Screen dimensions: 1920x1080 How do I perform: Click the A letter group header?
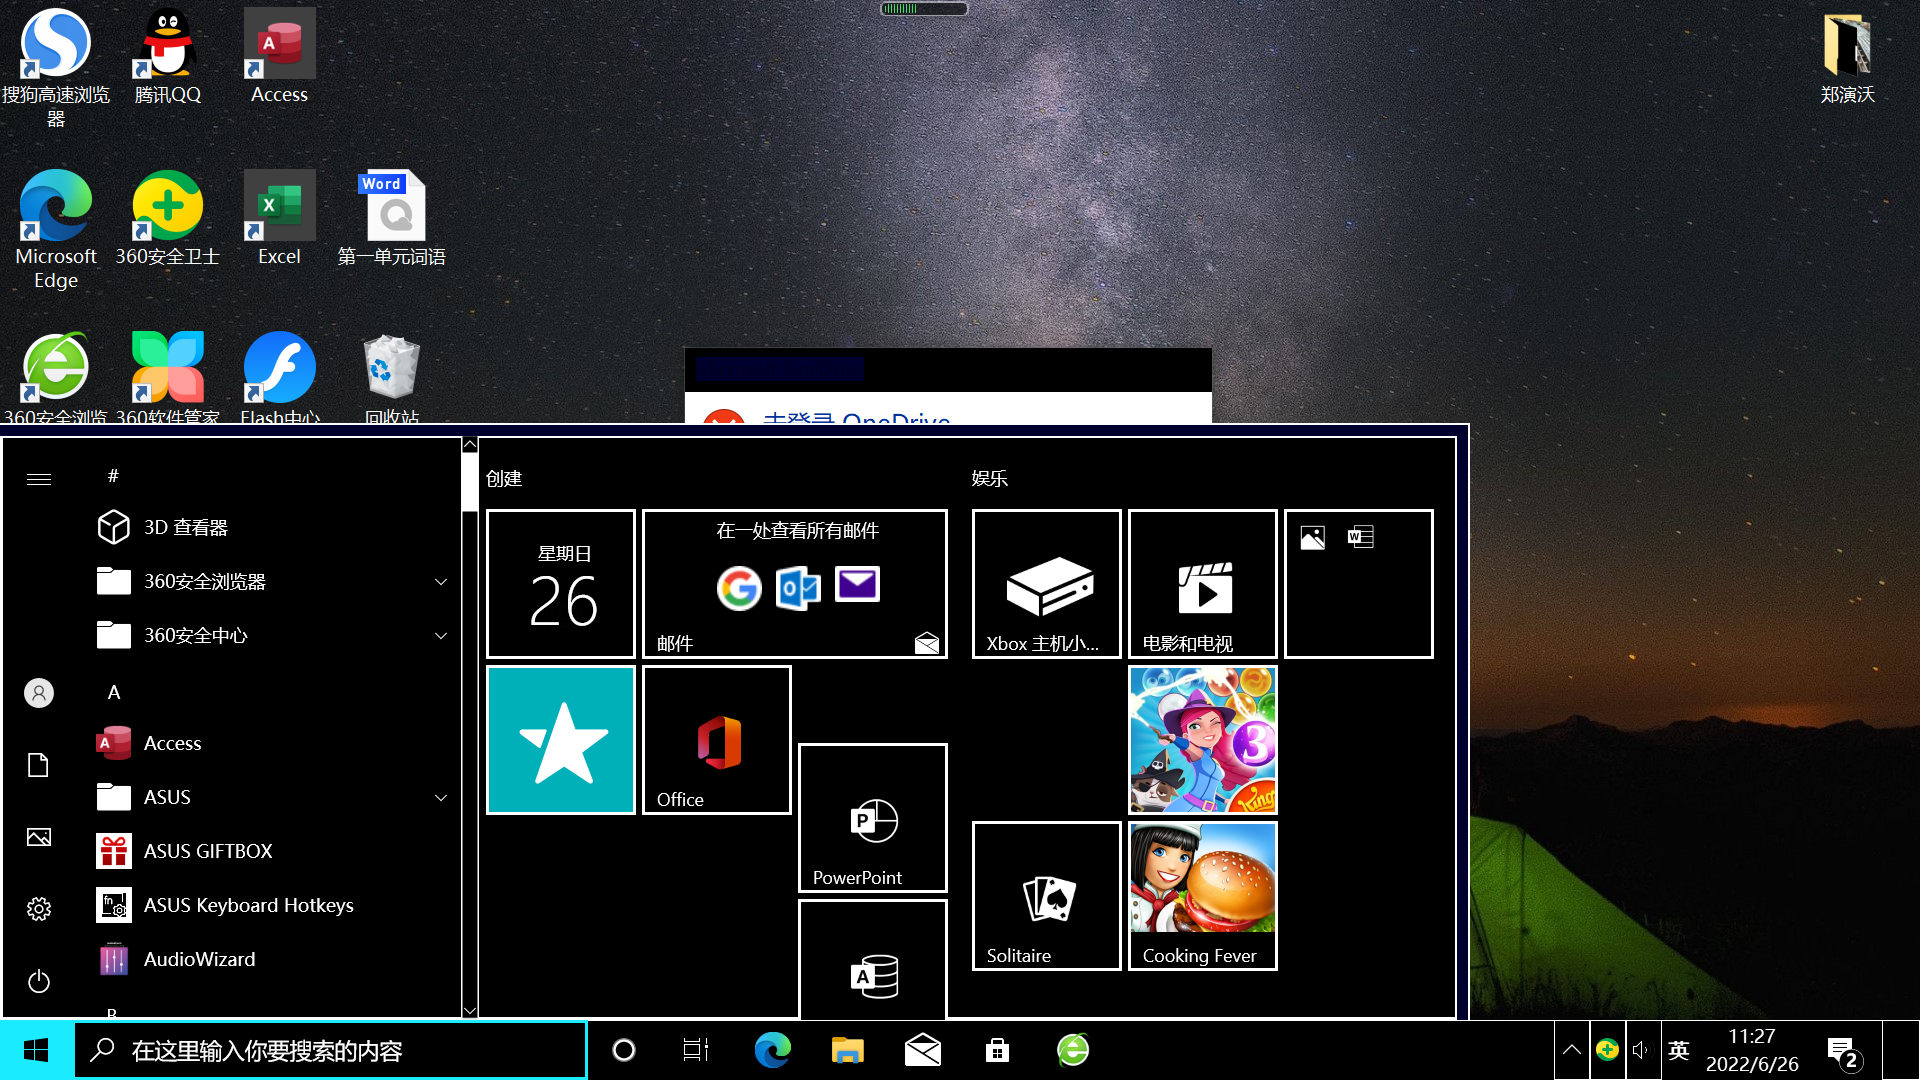point(114,692)
